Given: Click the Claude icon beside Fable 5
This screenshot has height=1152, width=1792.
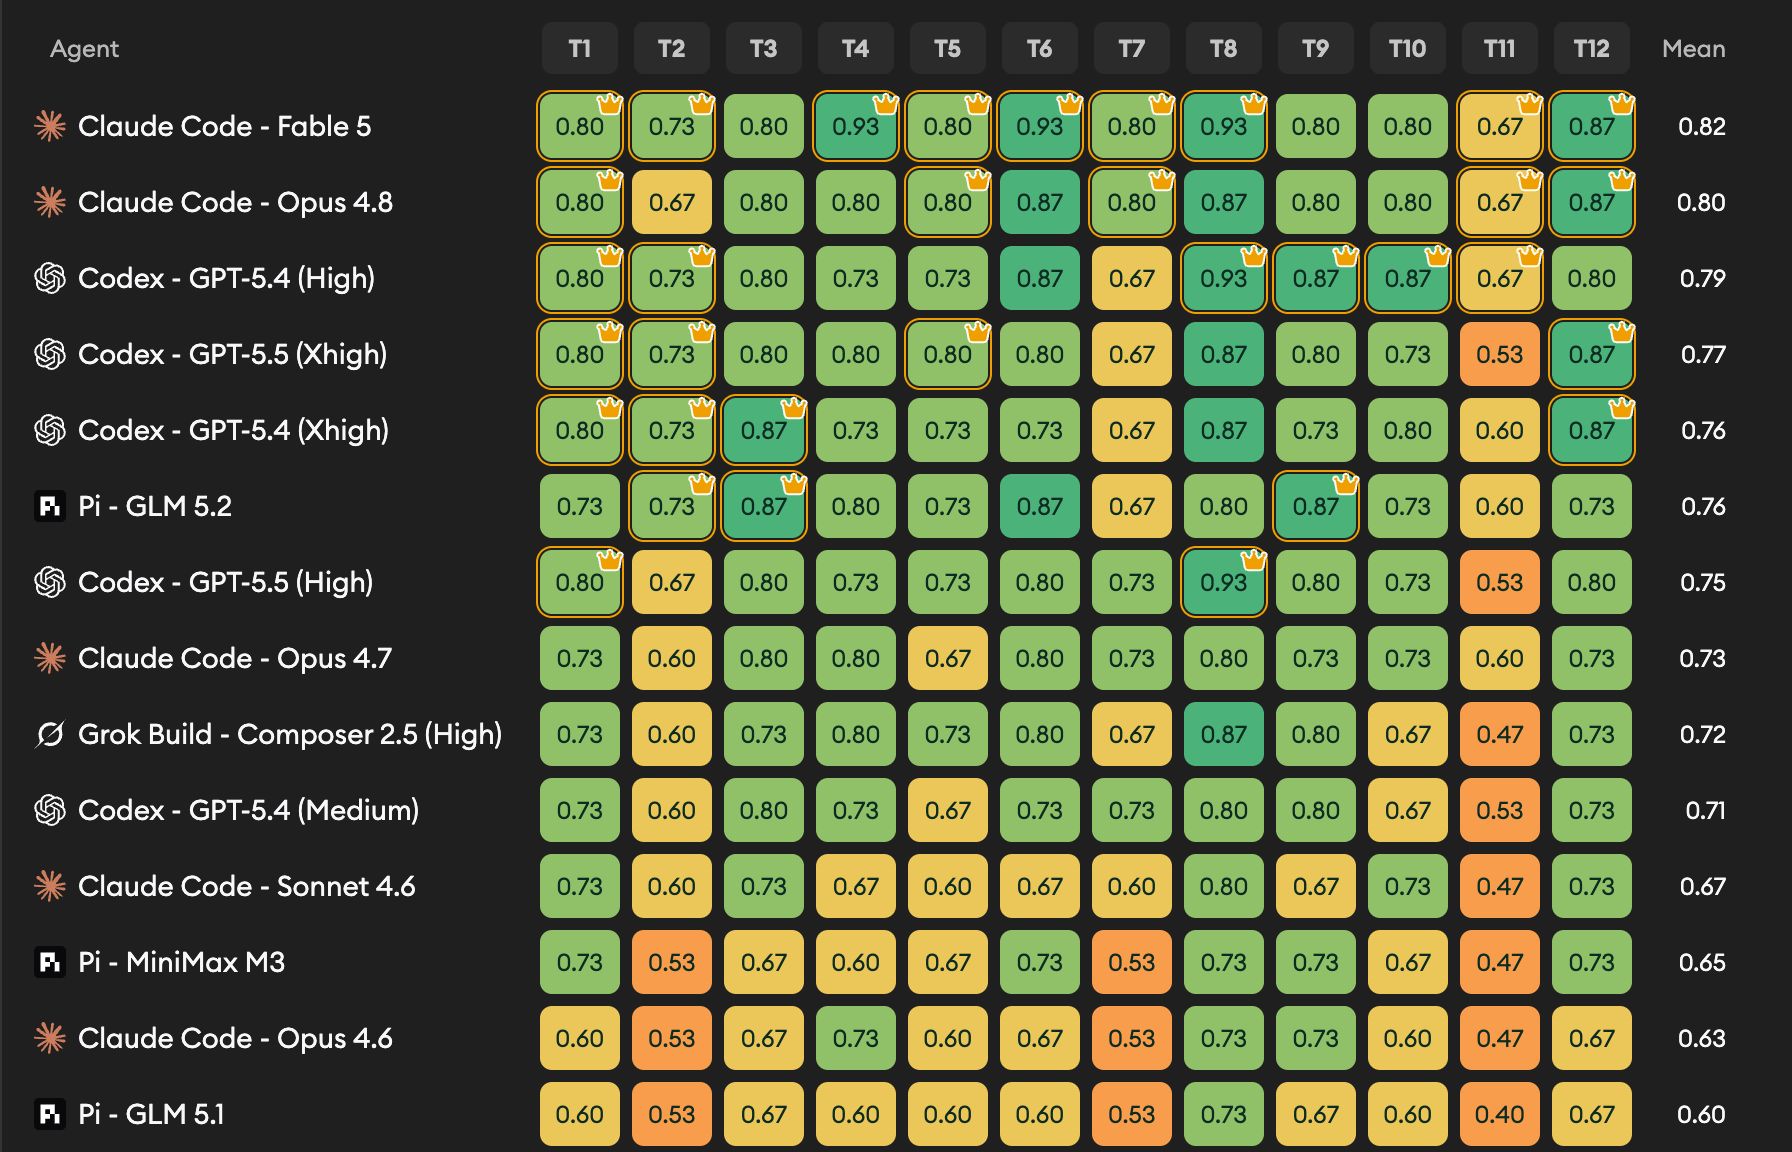Looking at the screenshot, I should [x=50, y=126].
